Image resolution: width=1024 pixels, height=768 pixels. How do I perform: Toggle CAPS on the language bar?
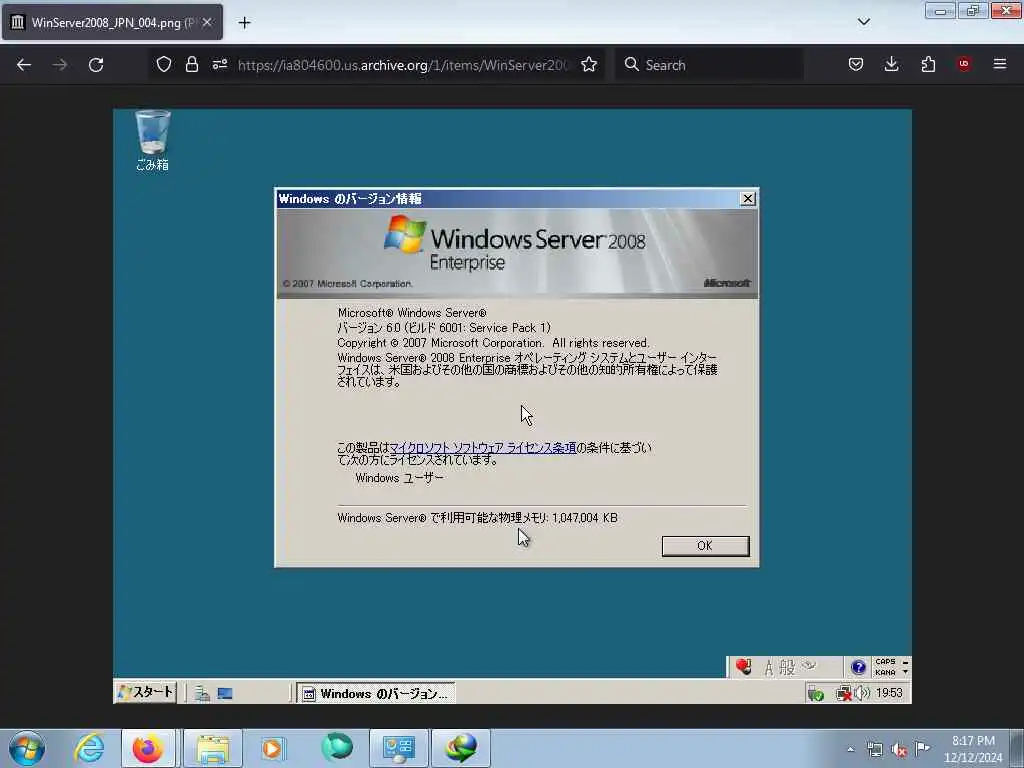pos(885,662)
